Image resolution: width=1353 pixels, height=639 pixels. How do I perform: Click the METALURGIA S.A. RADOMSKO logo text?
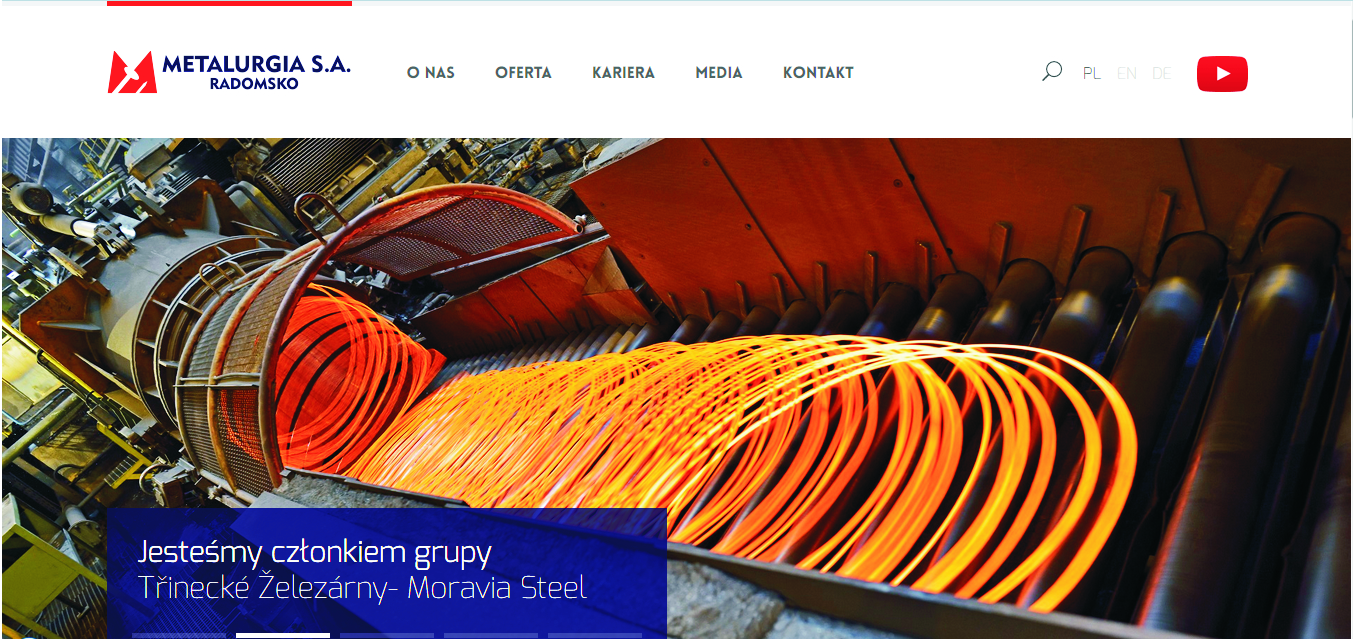point(255,73)
